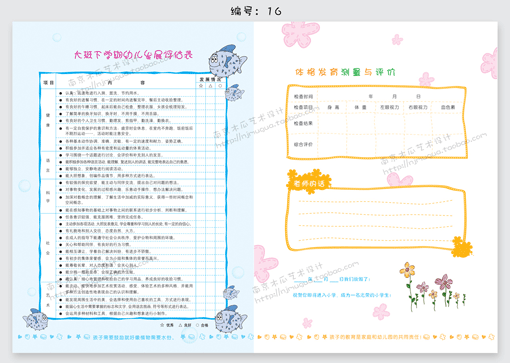Select the '科学' category cell
Image resolution: width=510 pixels, height=363 pixels.
(x=48, y=197)
